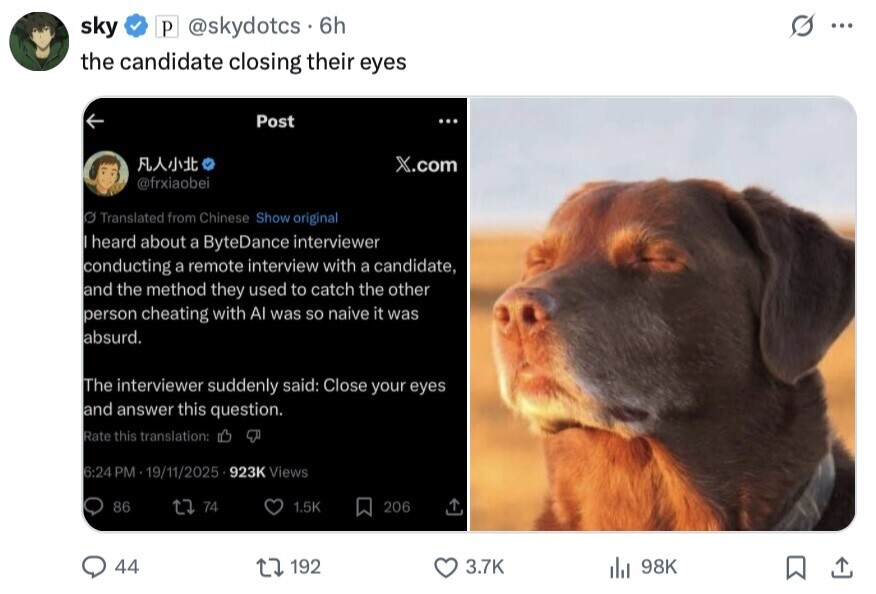Click the frxiaobei profile avatar

(x=106, y=173)
